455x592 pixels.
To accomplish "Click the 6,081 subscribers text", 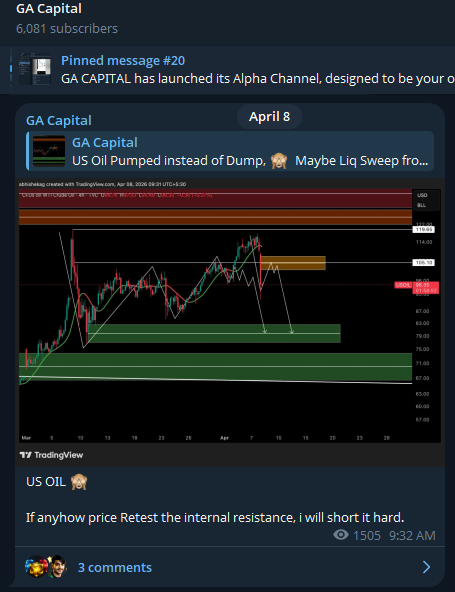I will pyautogui.click(x=67, y=29).
